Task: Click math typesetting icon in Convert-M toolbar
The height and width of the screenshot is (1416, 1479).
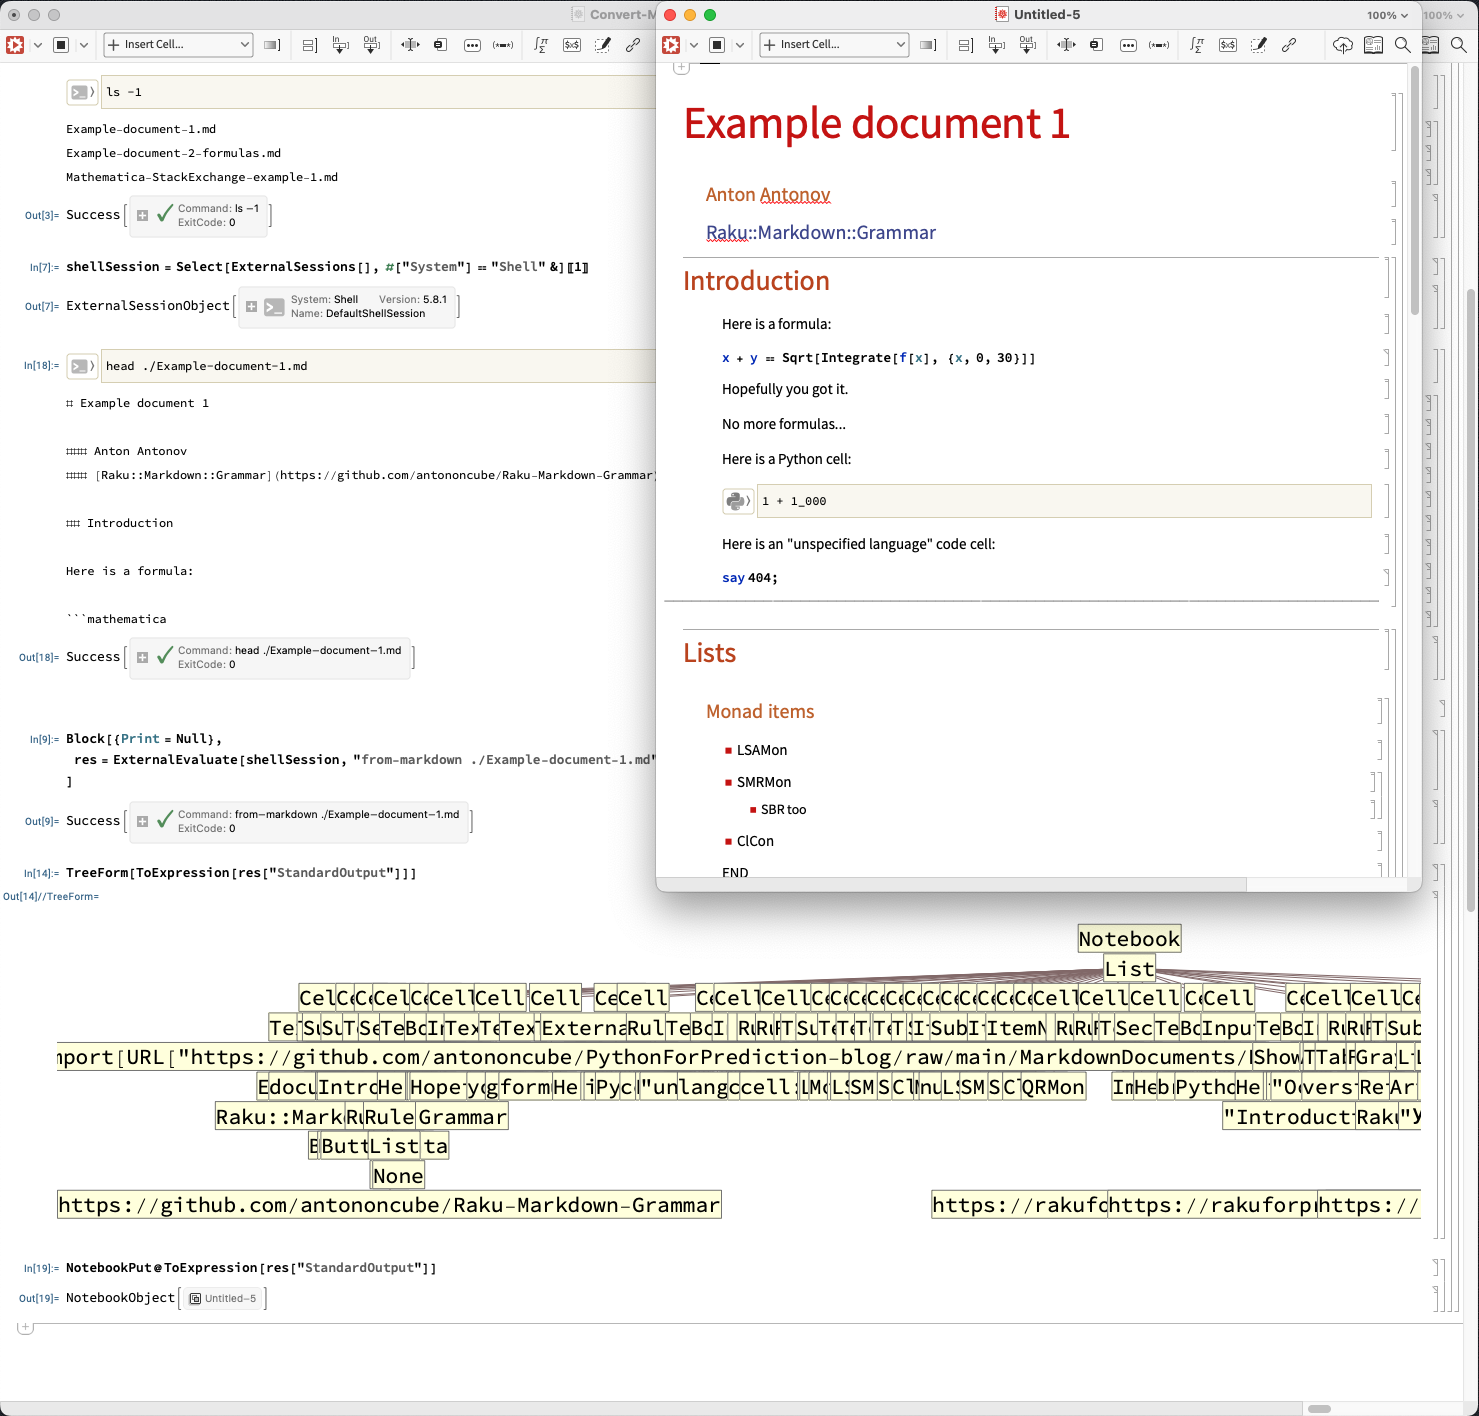Action: (x=541, y=45)
